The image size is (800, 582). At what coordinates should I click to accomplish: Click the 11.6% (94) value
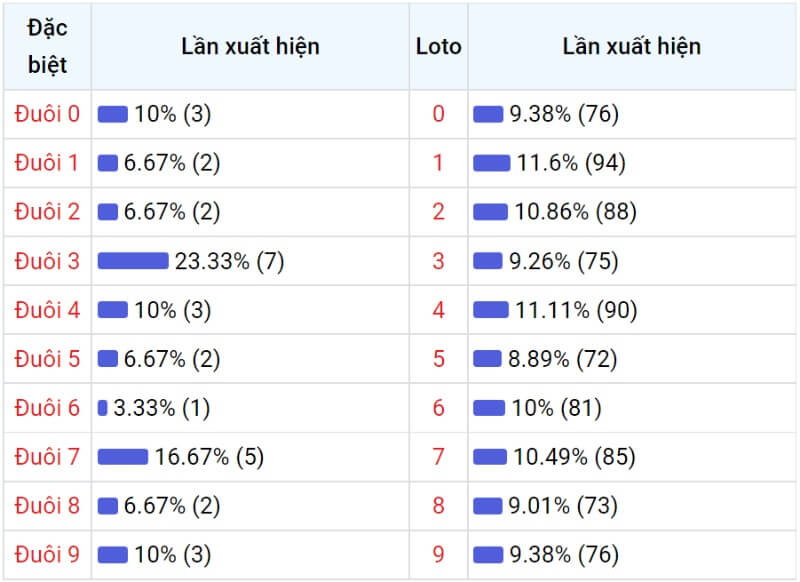tap(571, 163)
